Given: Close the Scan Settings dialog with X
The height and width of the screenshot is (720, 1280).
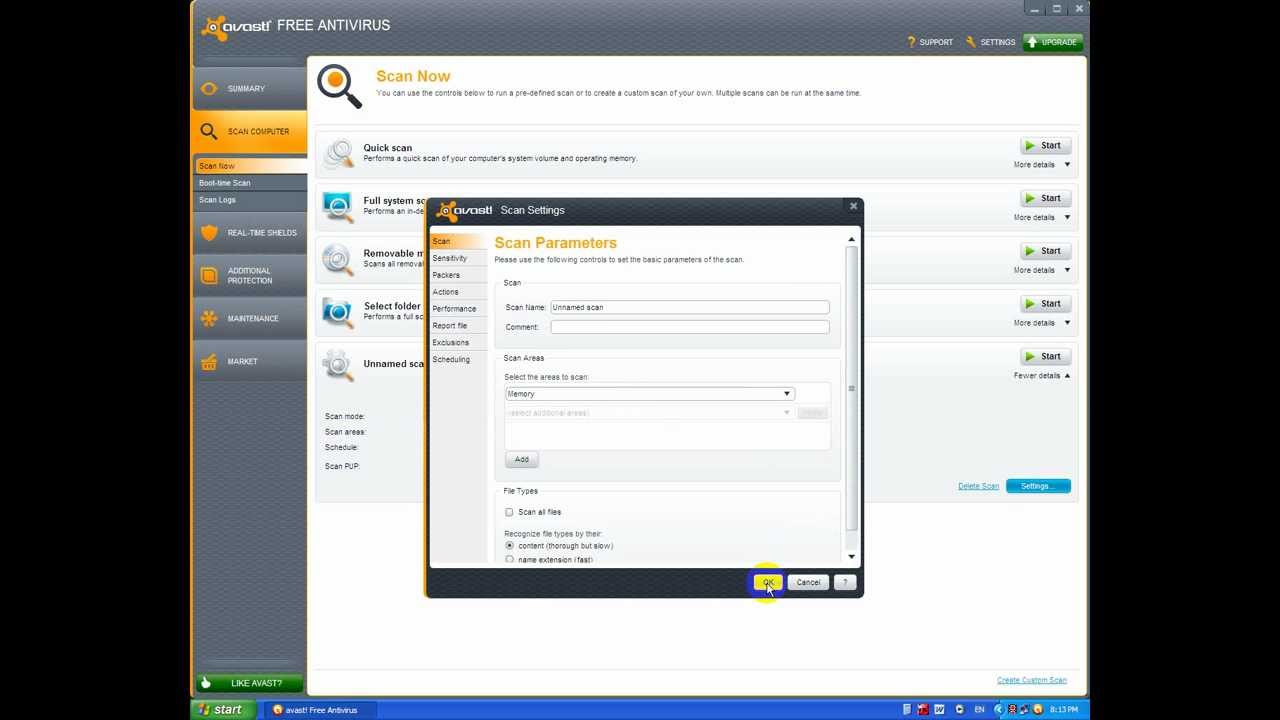Looking at the screenshot, I should pyautogui.click(x=853, y=206).
